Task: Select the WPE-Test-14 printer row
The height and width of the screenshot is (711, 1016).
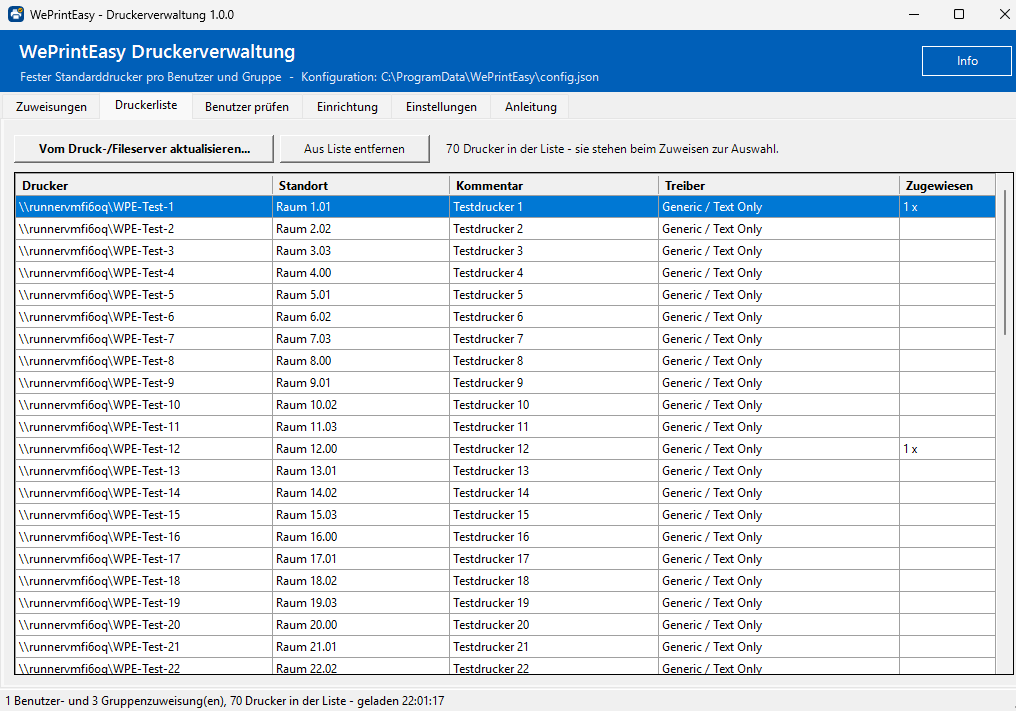Action: [505, 493]
